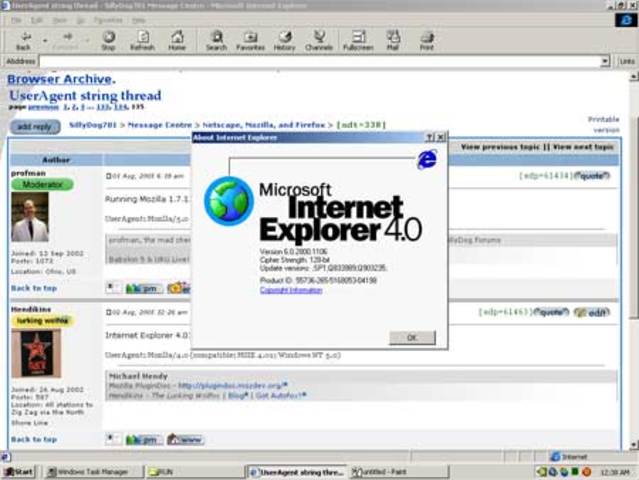Screen dimensions: 639x480
Task: Open the Search toolbar icon
Action: click(216, 41)
